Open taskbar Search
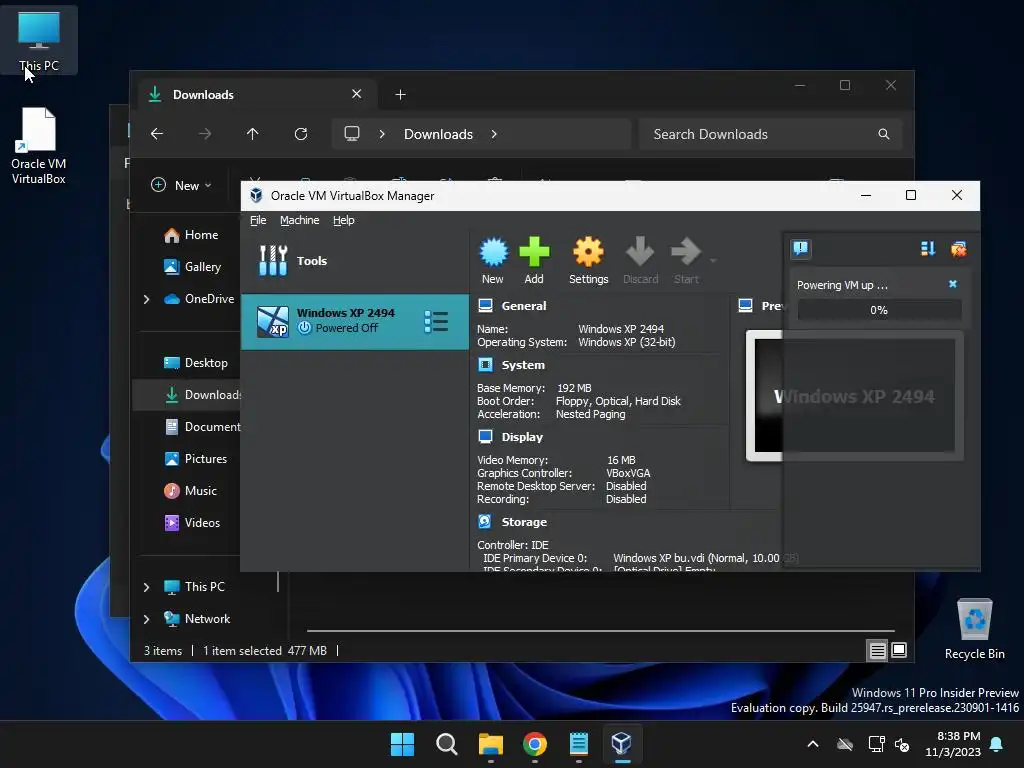Screen dimensions: 1024x768 pyautogui.click(x=447, y=744)
